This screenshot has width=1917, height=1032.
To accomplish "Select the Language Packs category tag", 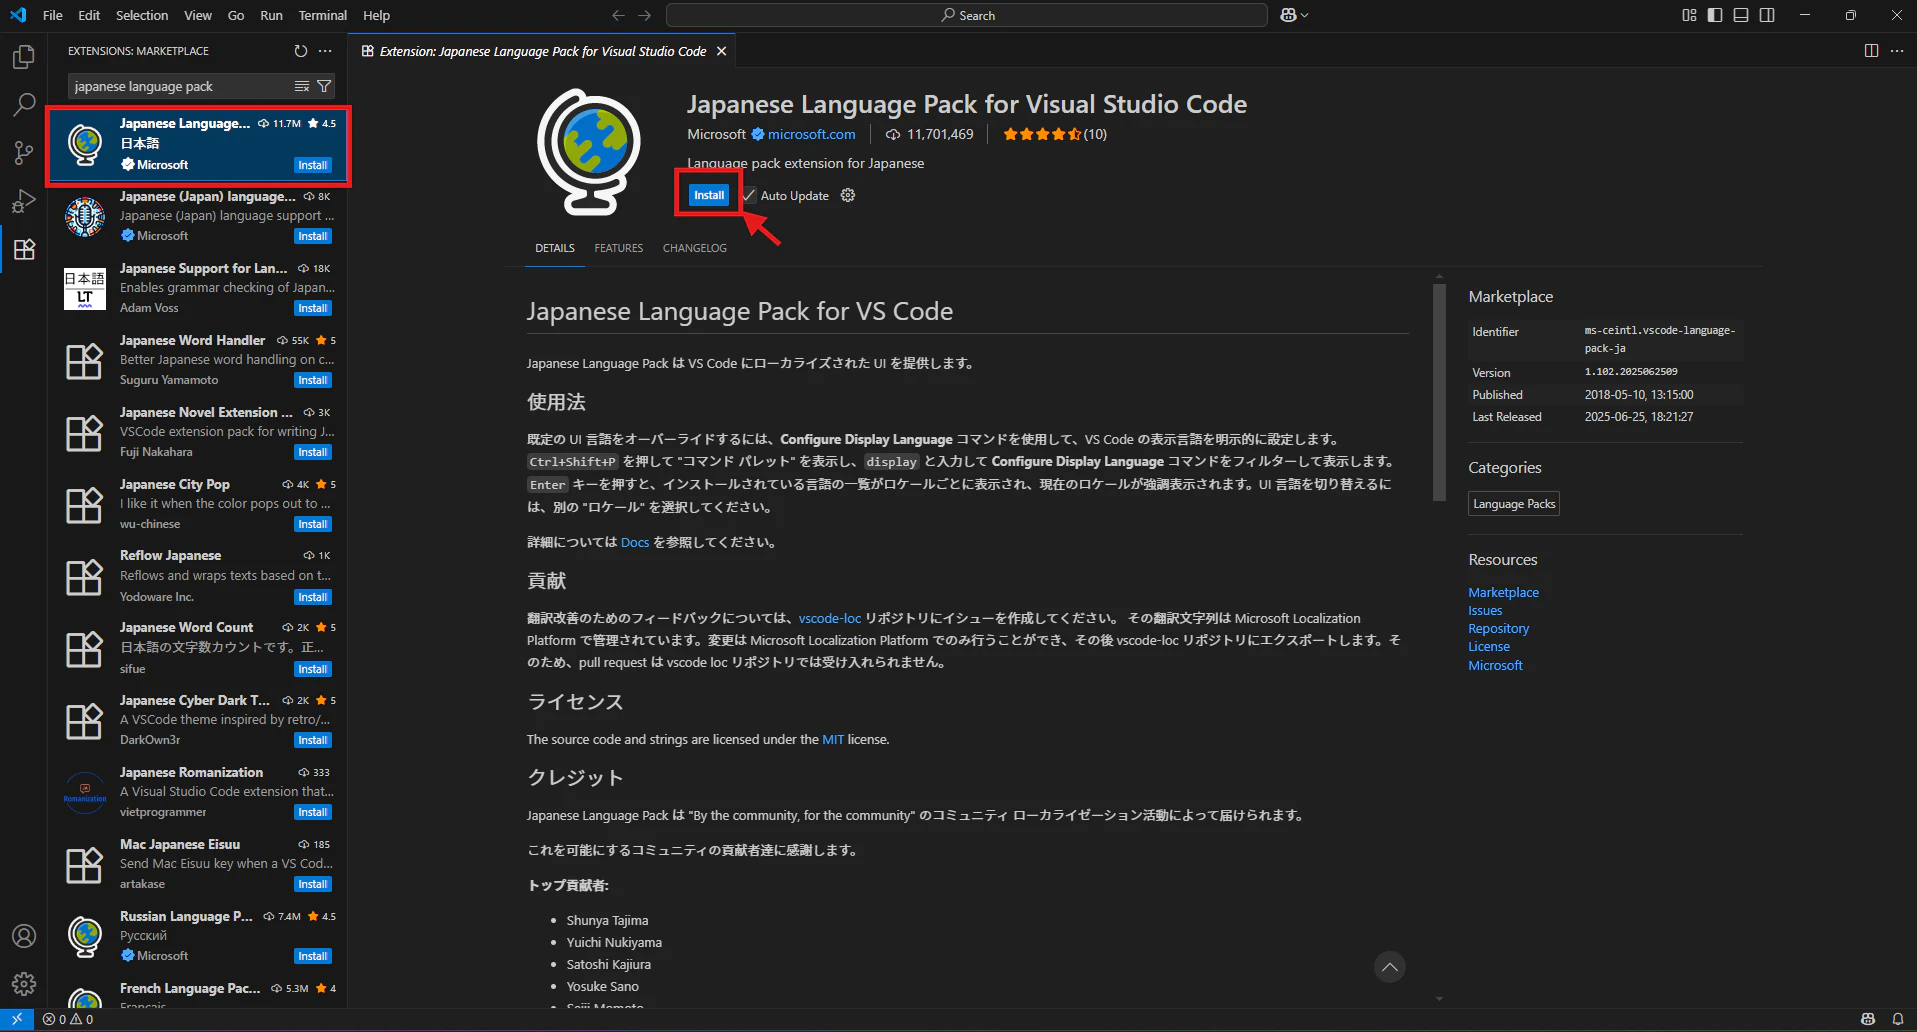I will (x=1514, y=504).
